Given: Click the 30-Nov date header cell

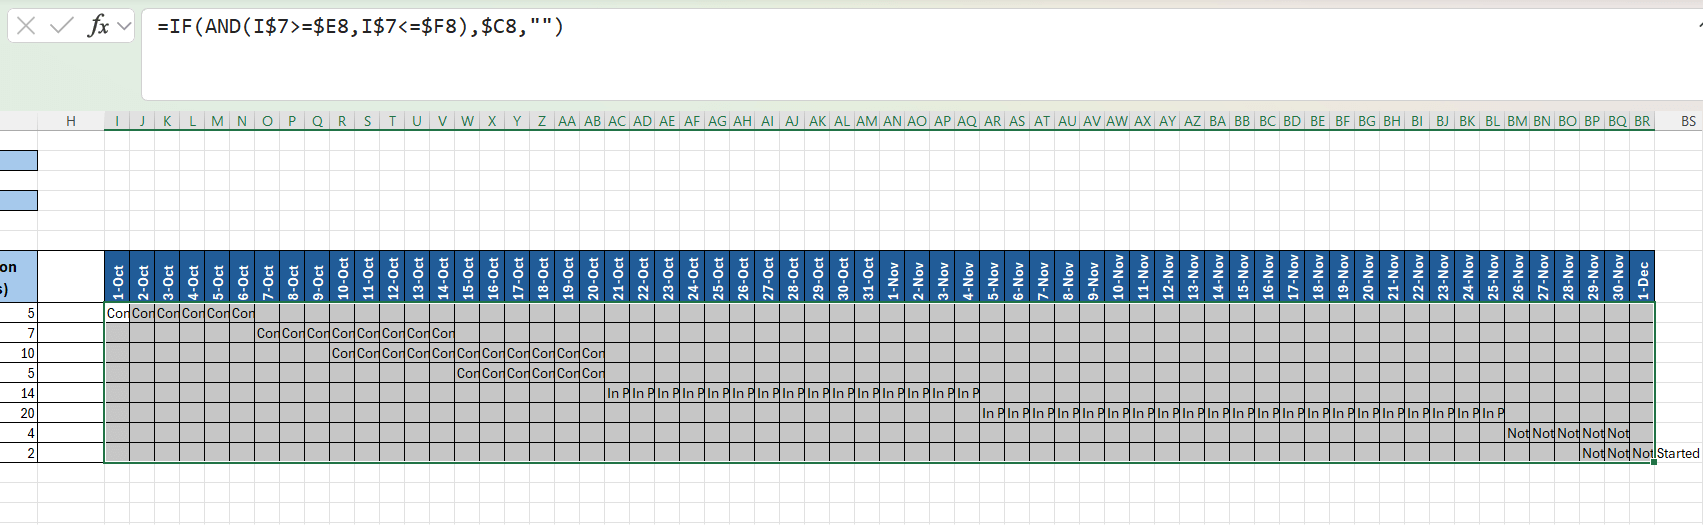Looking at the screenshot, I should point(1617,277).
